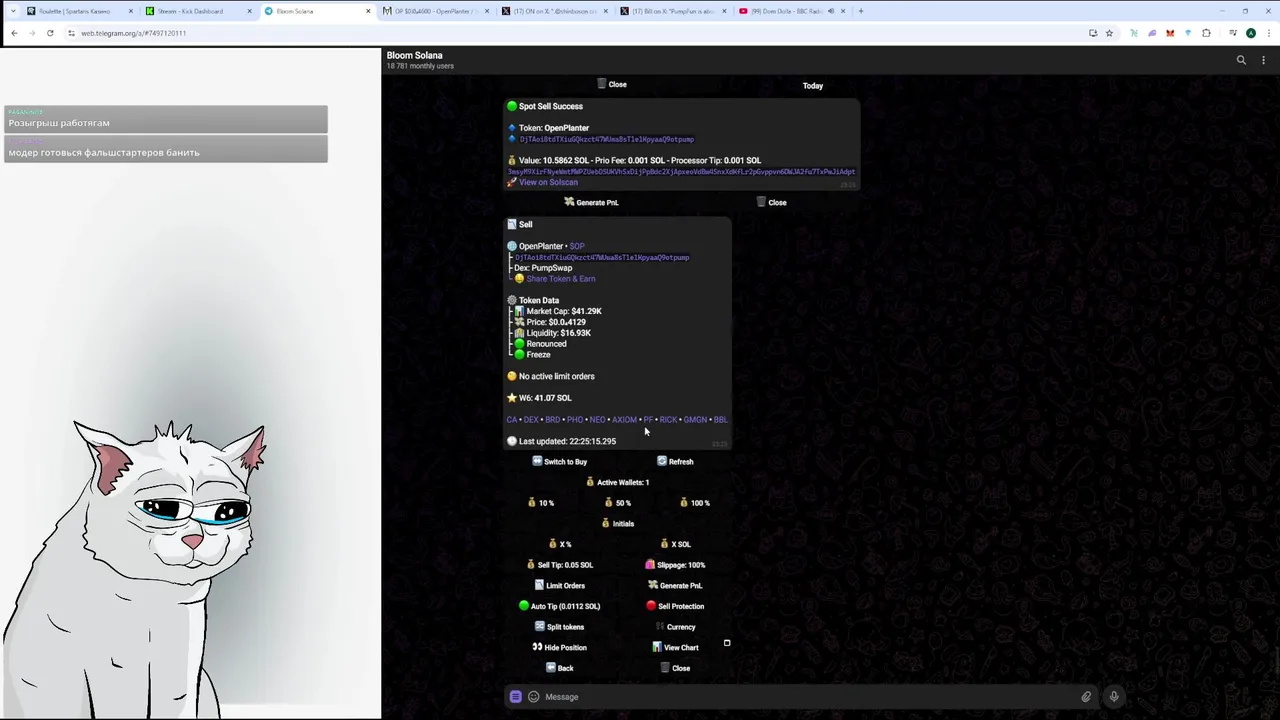Open the CA link in token links row
The height and width of the screenshot is (720, 1280).
512,420
